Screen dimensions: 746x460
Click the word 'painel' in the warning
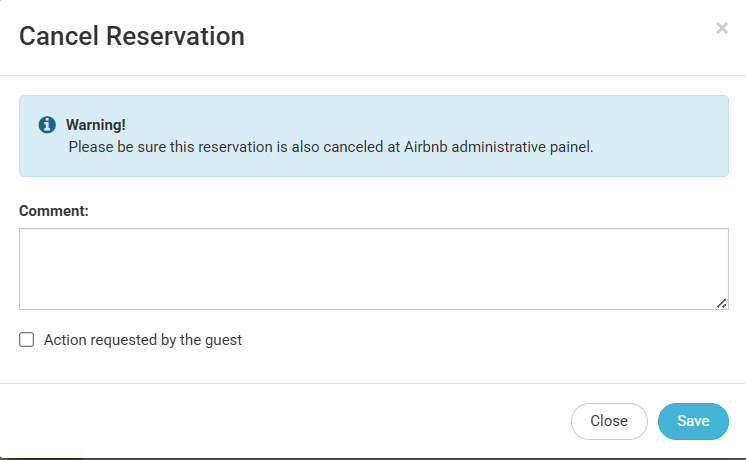[571, 147]
